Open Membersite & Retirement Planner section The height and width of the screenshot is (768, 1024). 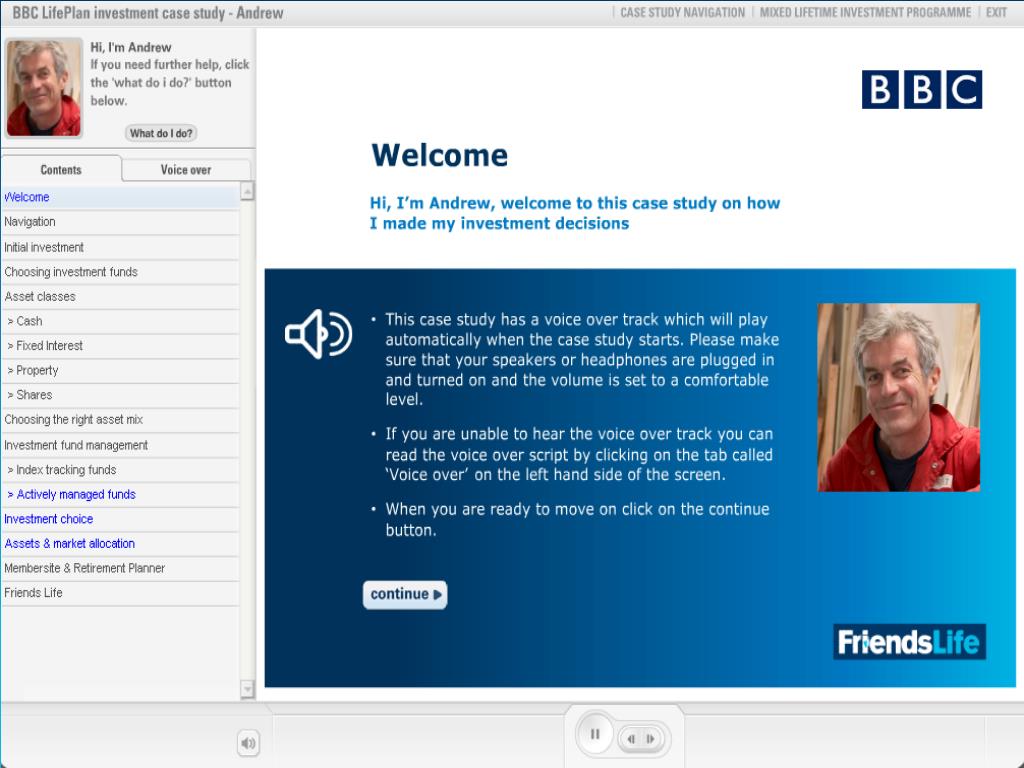(120, 568)
